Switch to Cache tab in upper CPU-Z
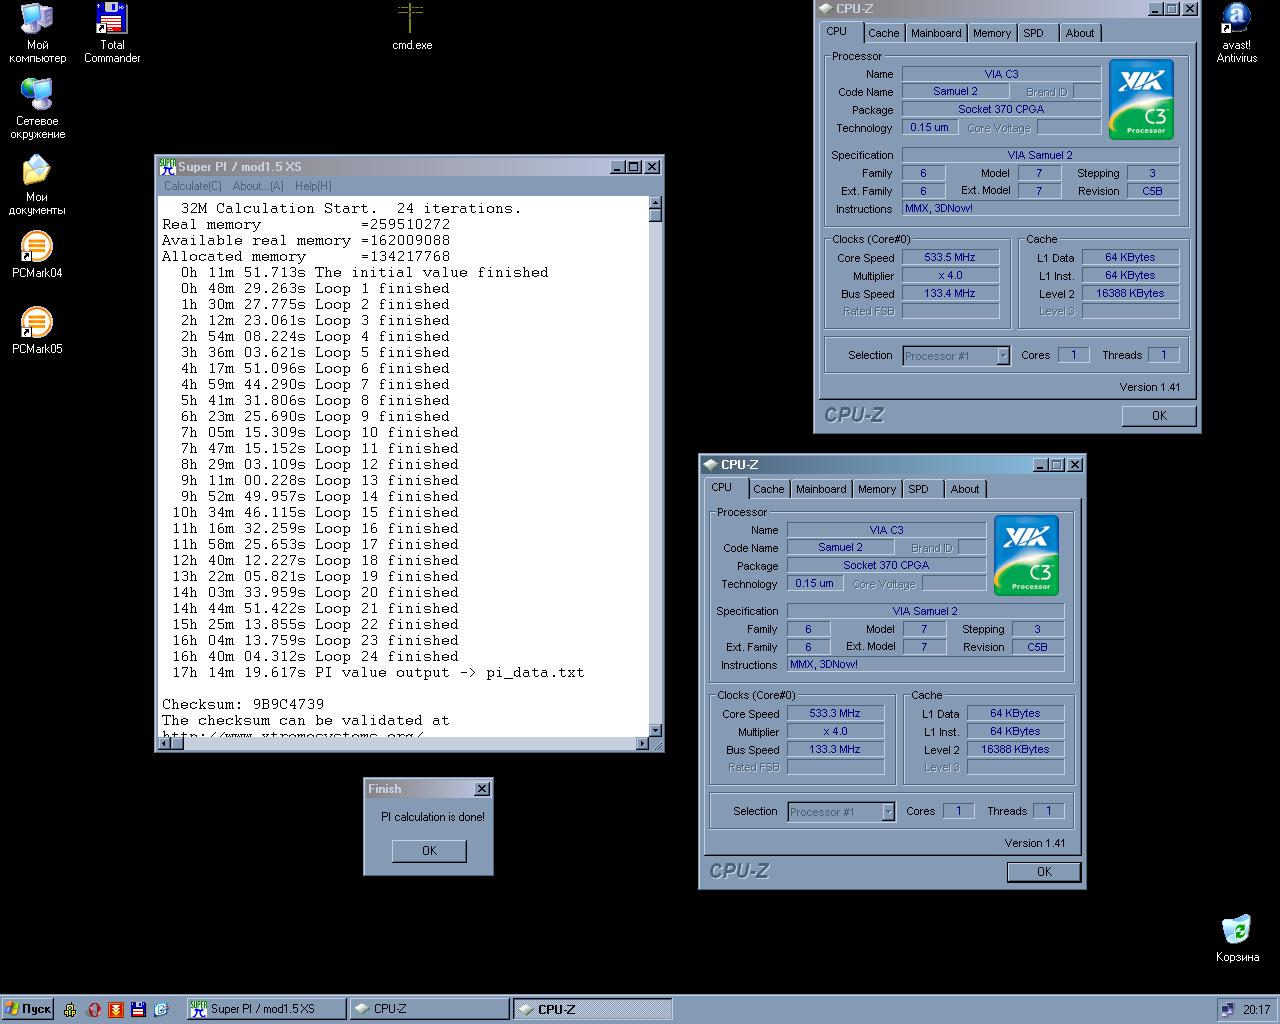 [x=883, y=33]
